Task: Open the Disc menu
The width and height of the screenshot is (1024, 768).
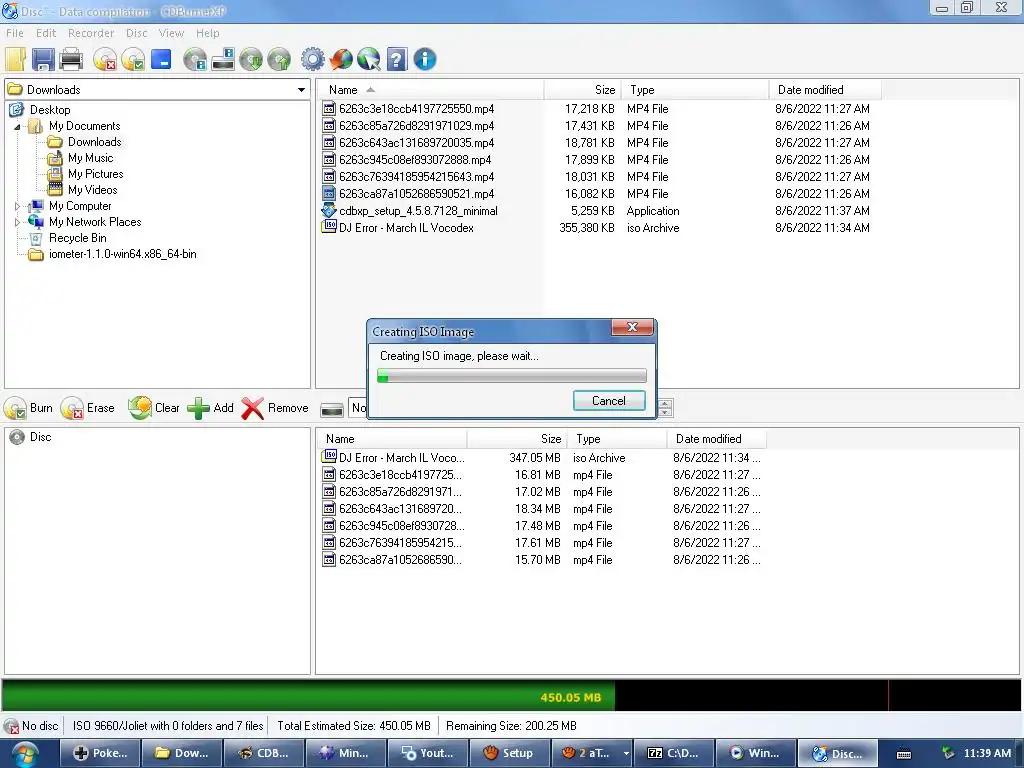Action: coord(136,33)
